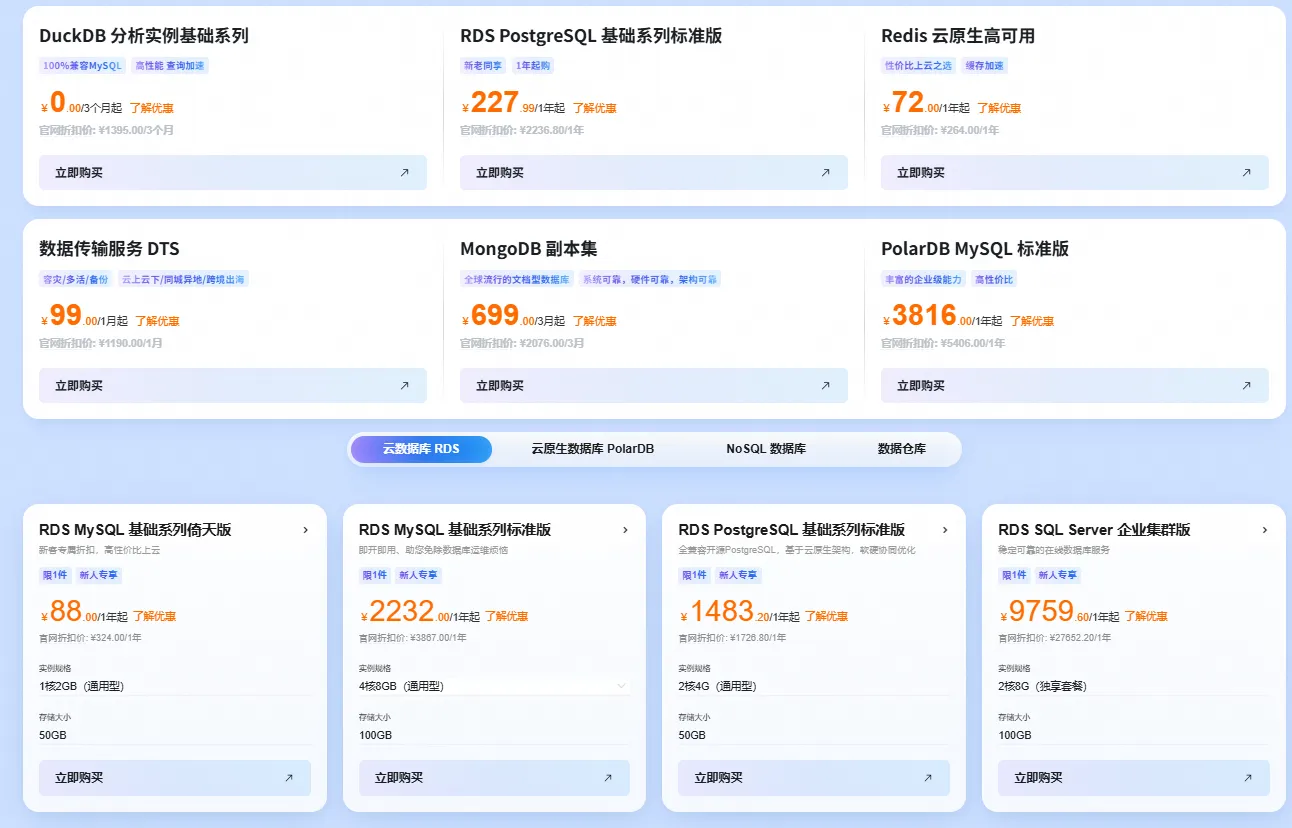Select the 云数据库 RDS tab
Screen dimensions: 1292x828
point(421,449)
